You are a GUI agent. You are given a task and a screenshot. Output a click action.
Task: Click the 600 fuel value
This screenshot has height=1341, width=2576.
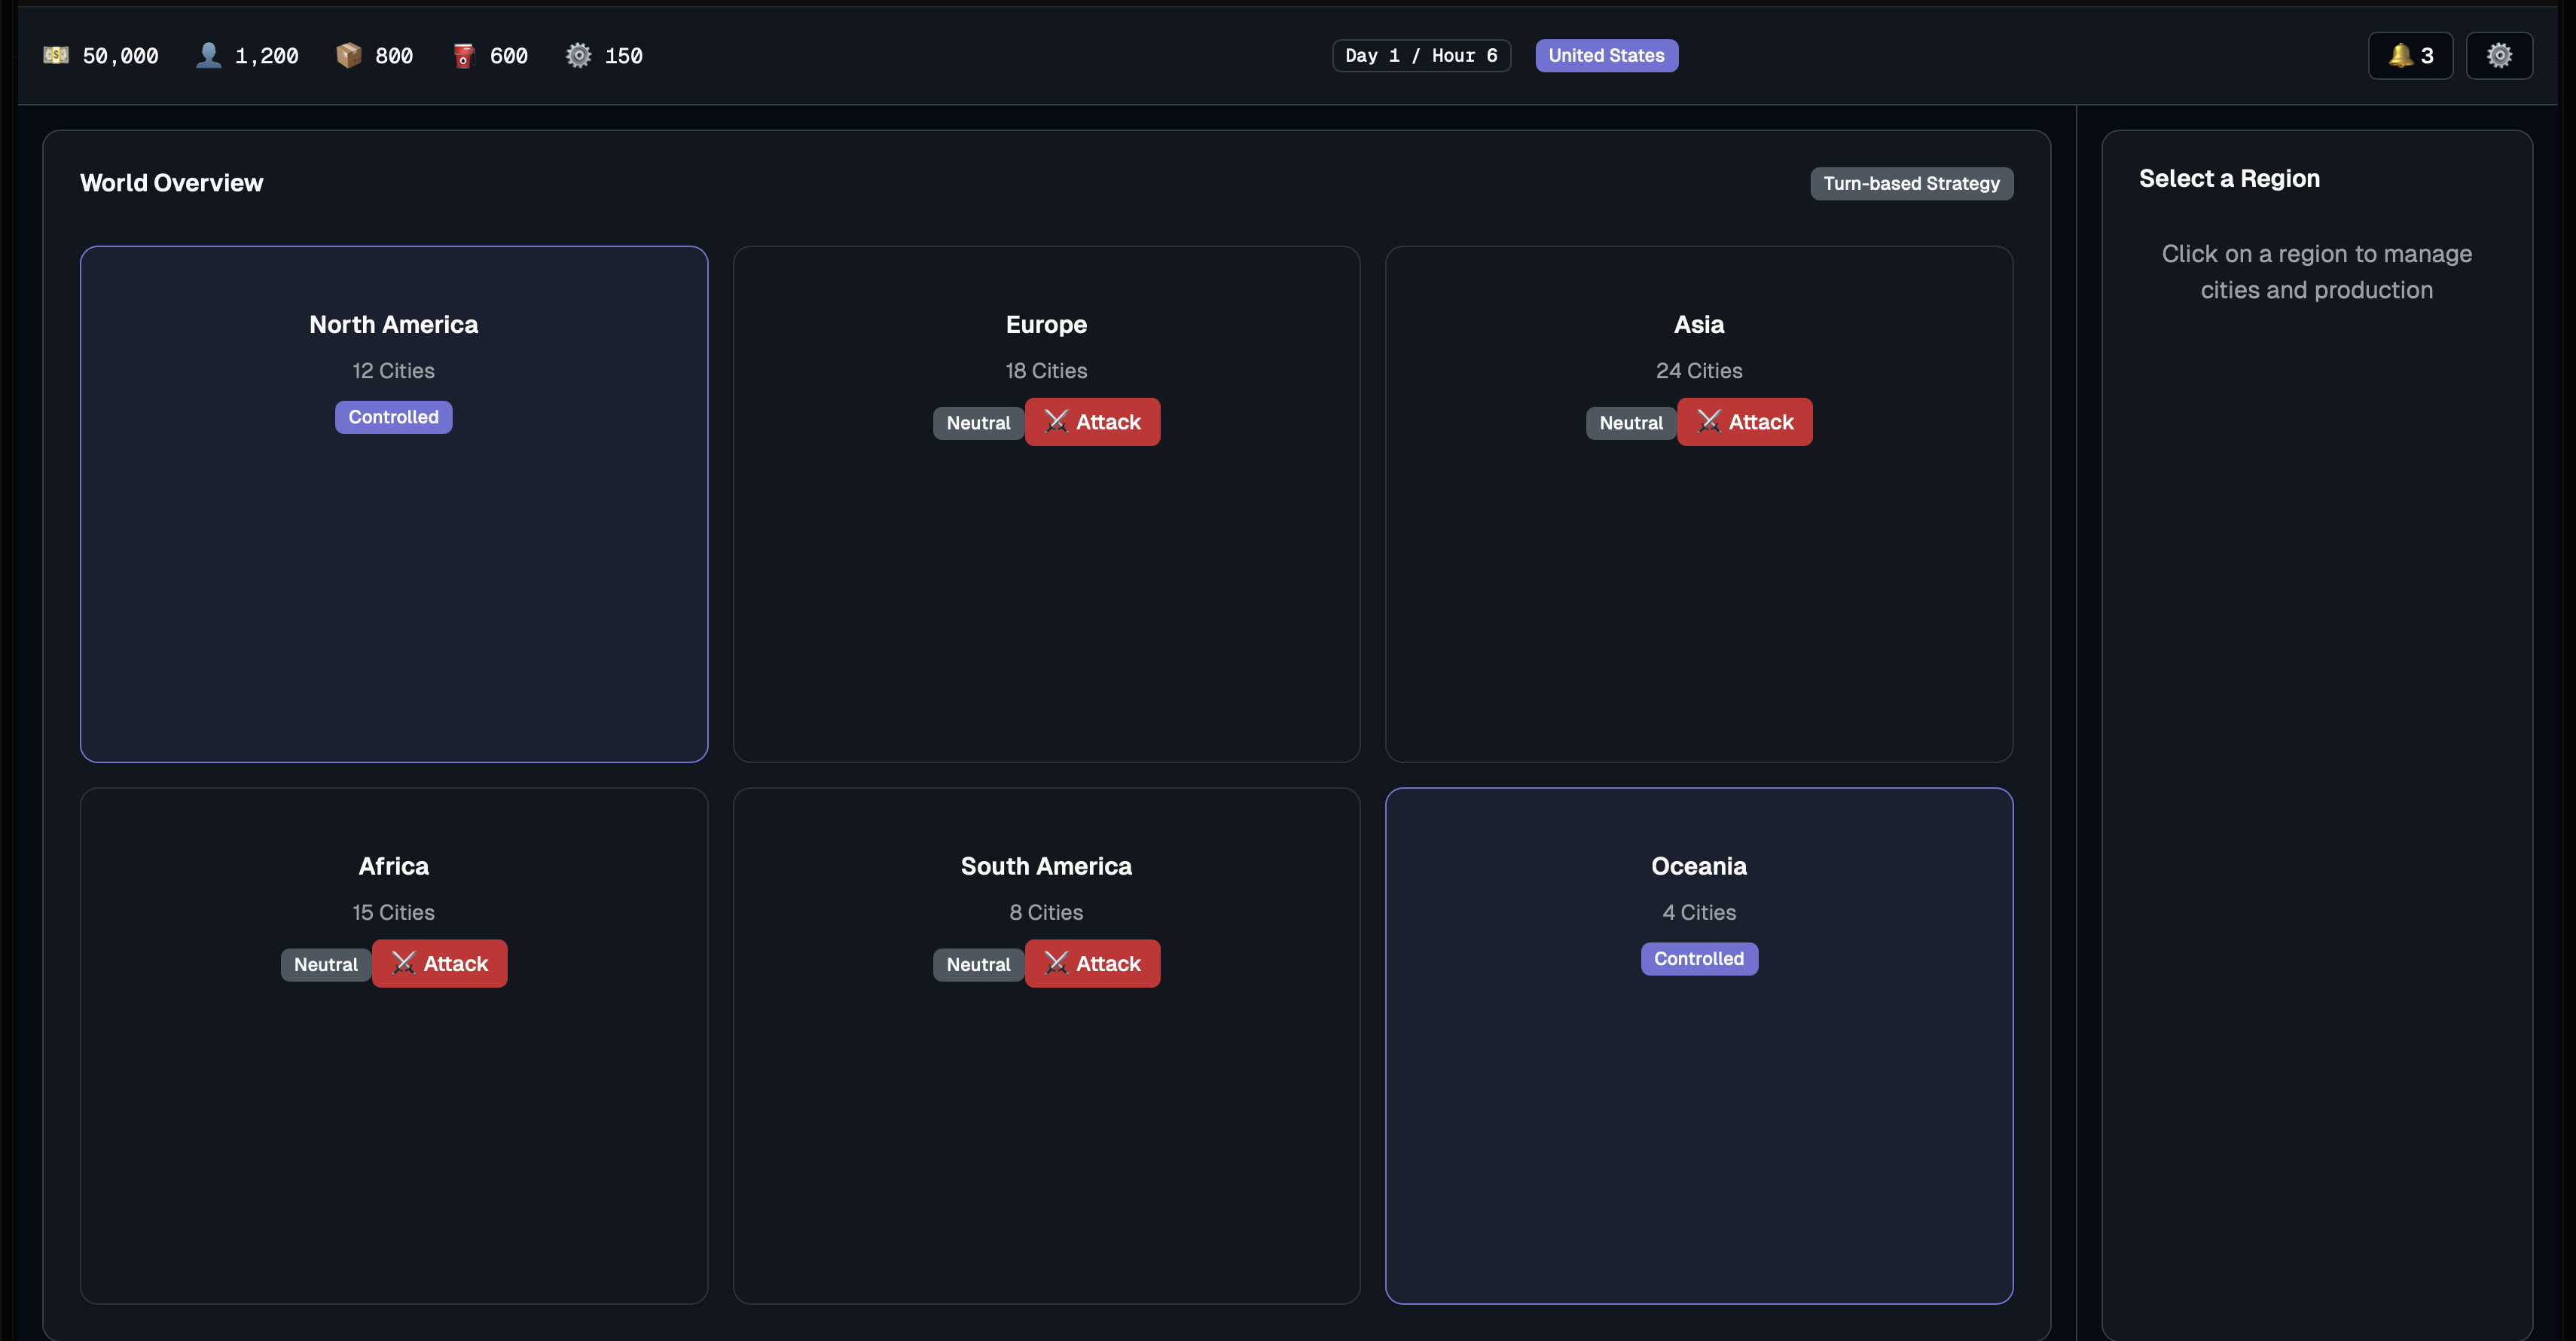pos(509,56)
